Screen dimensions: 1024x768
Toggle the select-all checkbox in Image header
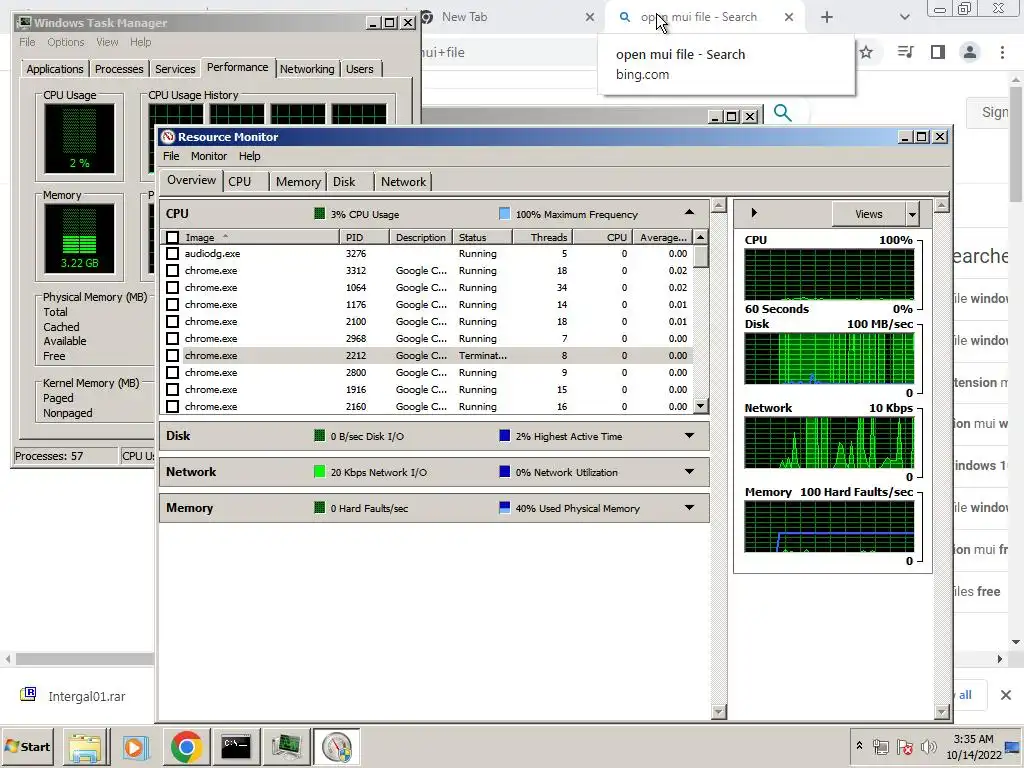point(172,237)
